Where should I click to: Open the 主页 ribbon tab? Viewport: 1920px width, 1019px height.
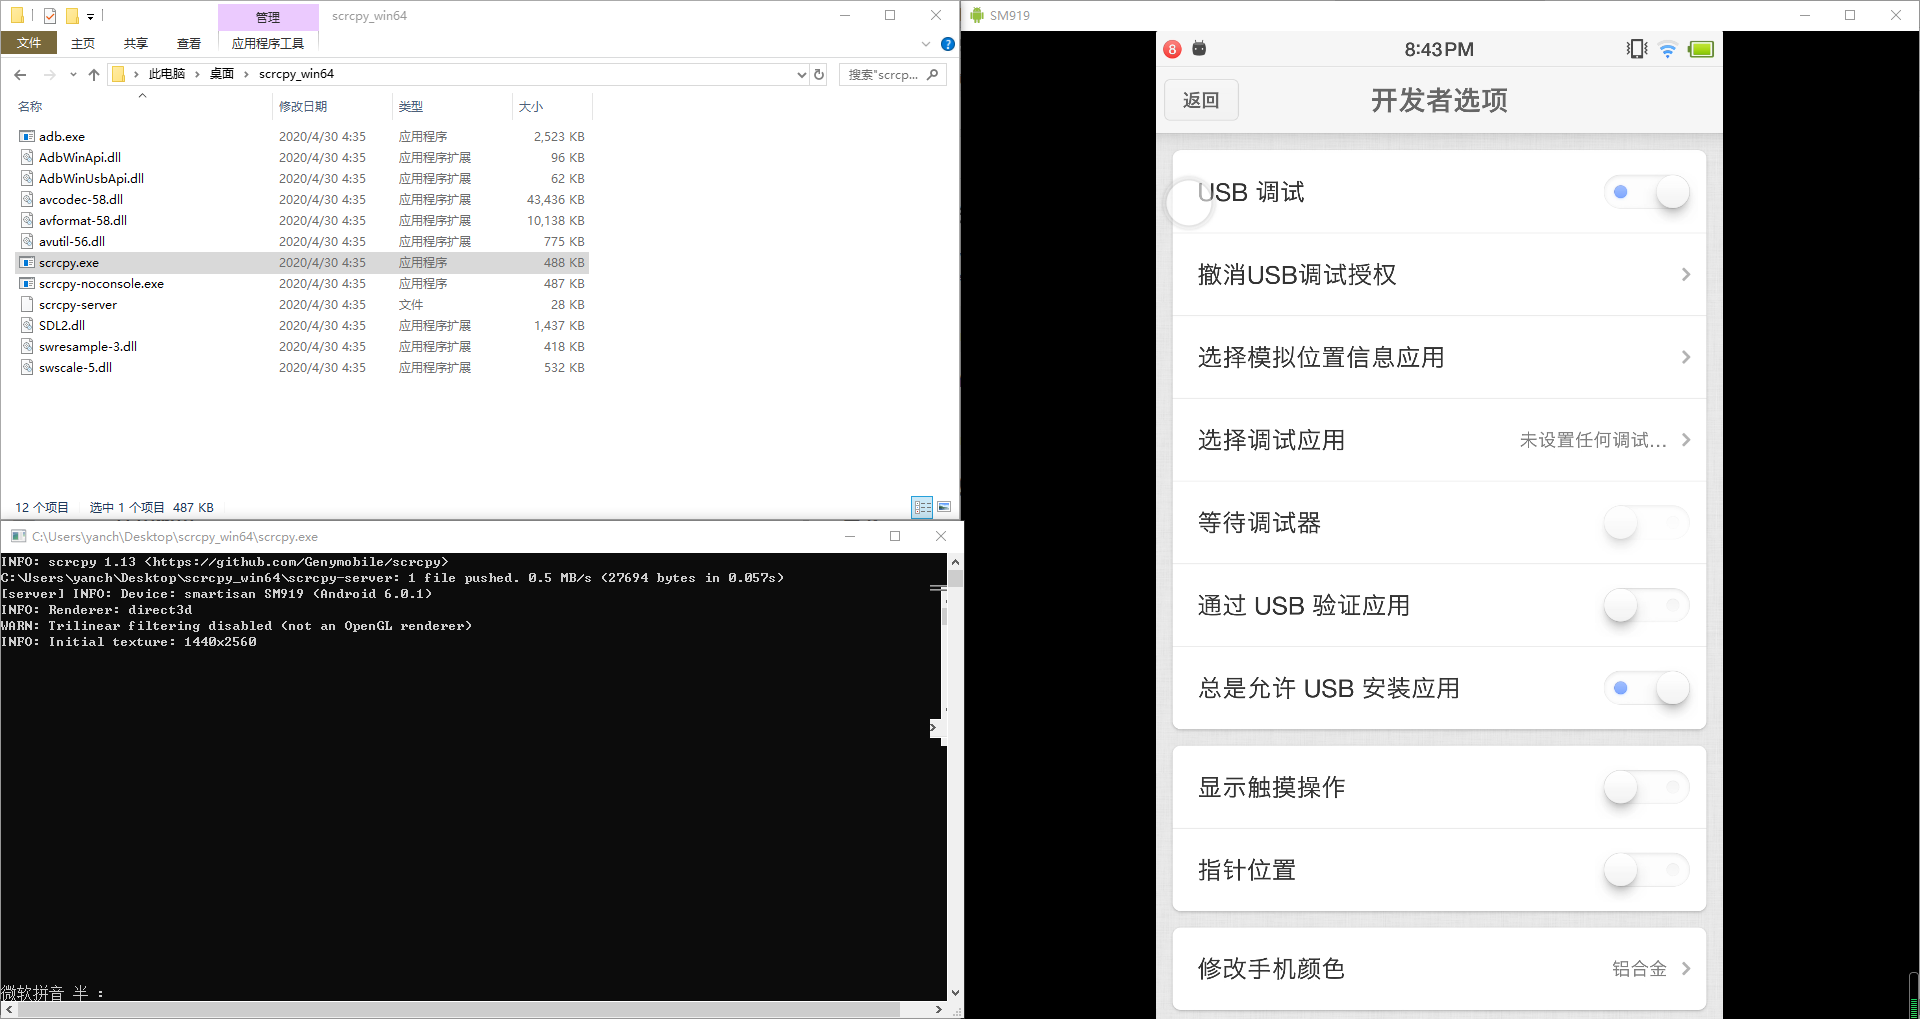(x=83, y=43)
